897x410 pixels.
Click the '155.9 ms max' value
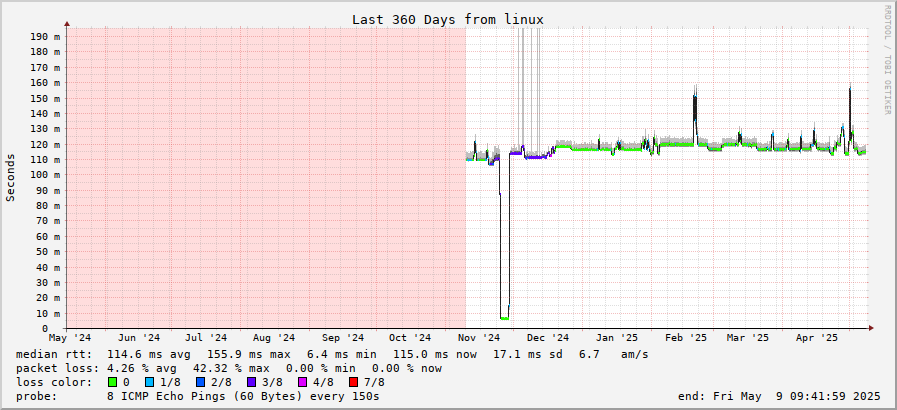coord(248,355)
